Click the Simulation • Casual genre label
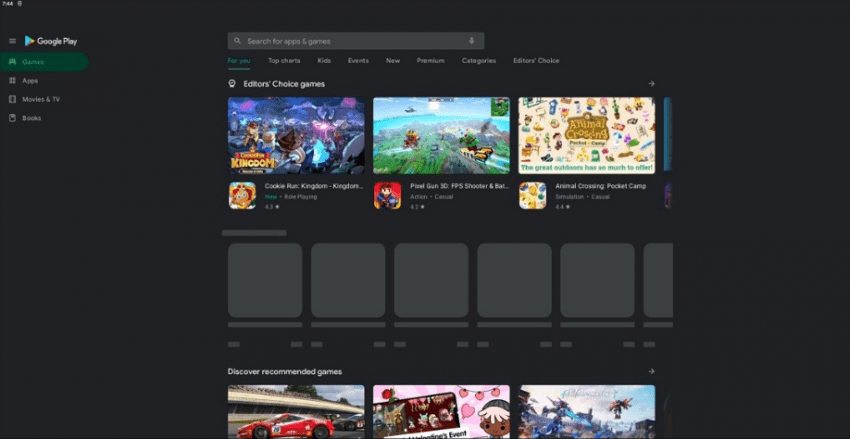850x439 pixels. (x=582, y=197)
